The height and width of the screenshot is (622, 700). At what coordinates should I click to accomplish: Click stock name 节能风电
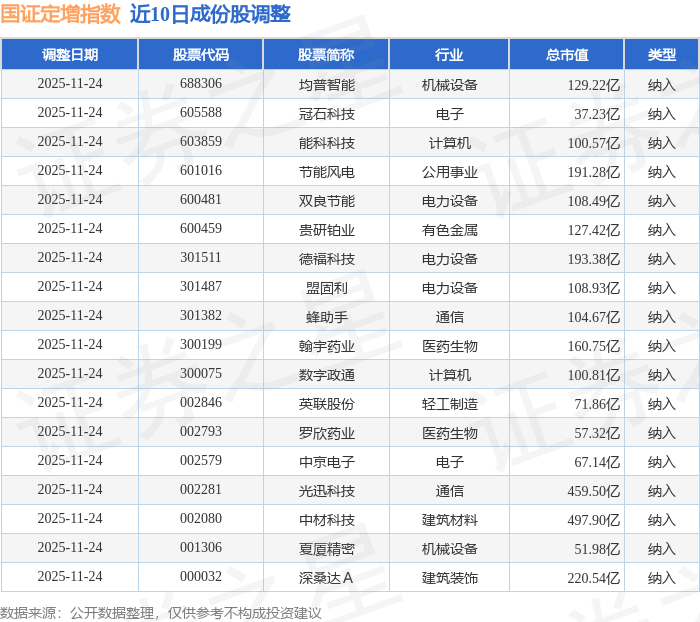point(327,172)
